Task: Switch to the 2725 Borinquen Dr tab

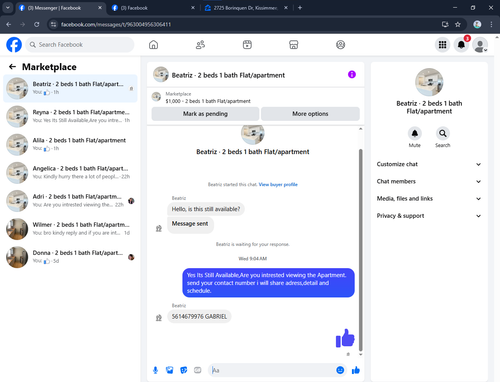Action: pos(246,8)
